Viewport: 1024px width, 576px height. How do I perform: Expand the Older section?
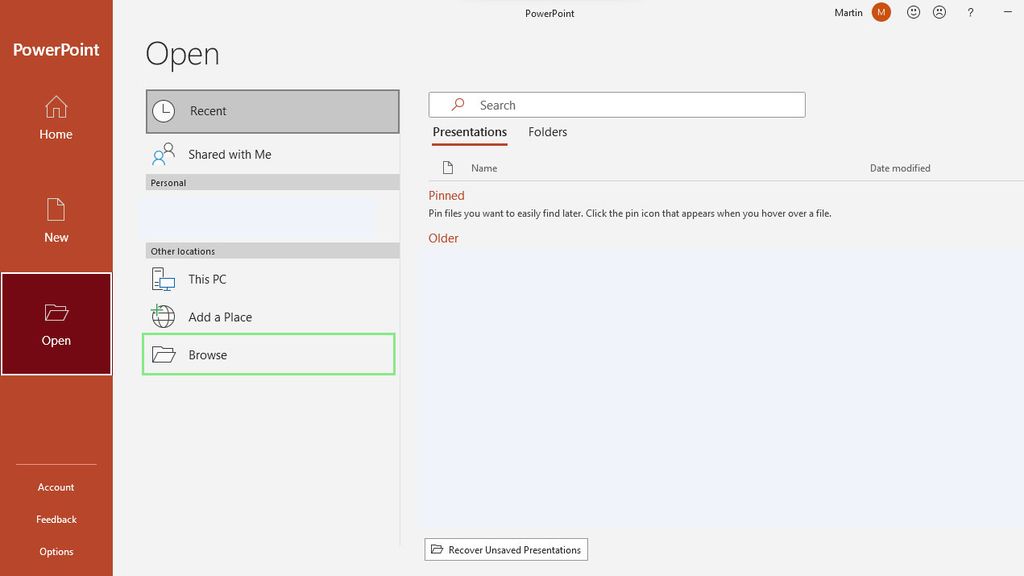click(x=443, y=238)
